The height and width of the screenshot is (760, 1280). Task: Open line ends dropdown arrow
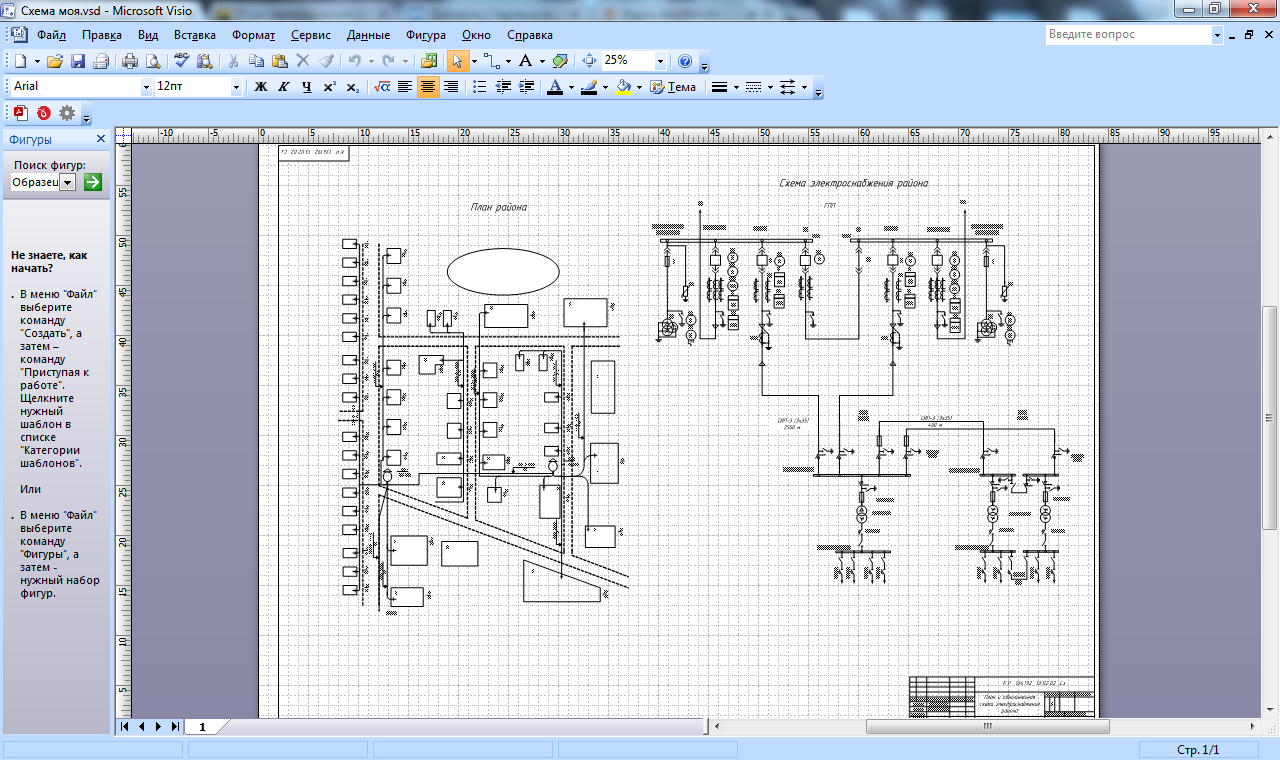805,87
